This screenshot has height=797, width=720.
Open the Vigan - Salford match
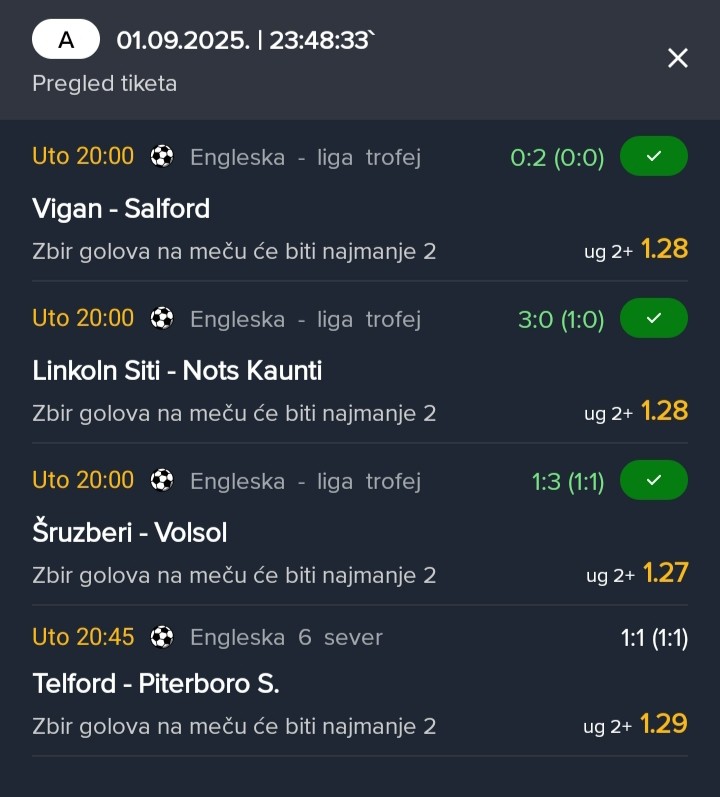tap(121, 209)
